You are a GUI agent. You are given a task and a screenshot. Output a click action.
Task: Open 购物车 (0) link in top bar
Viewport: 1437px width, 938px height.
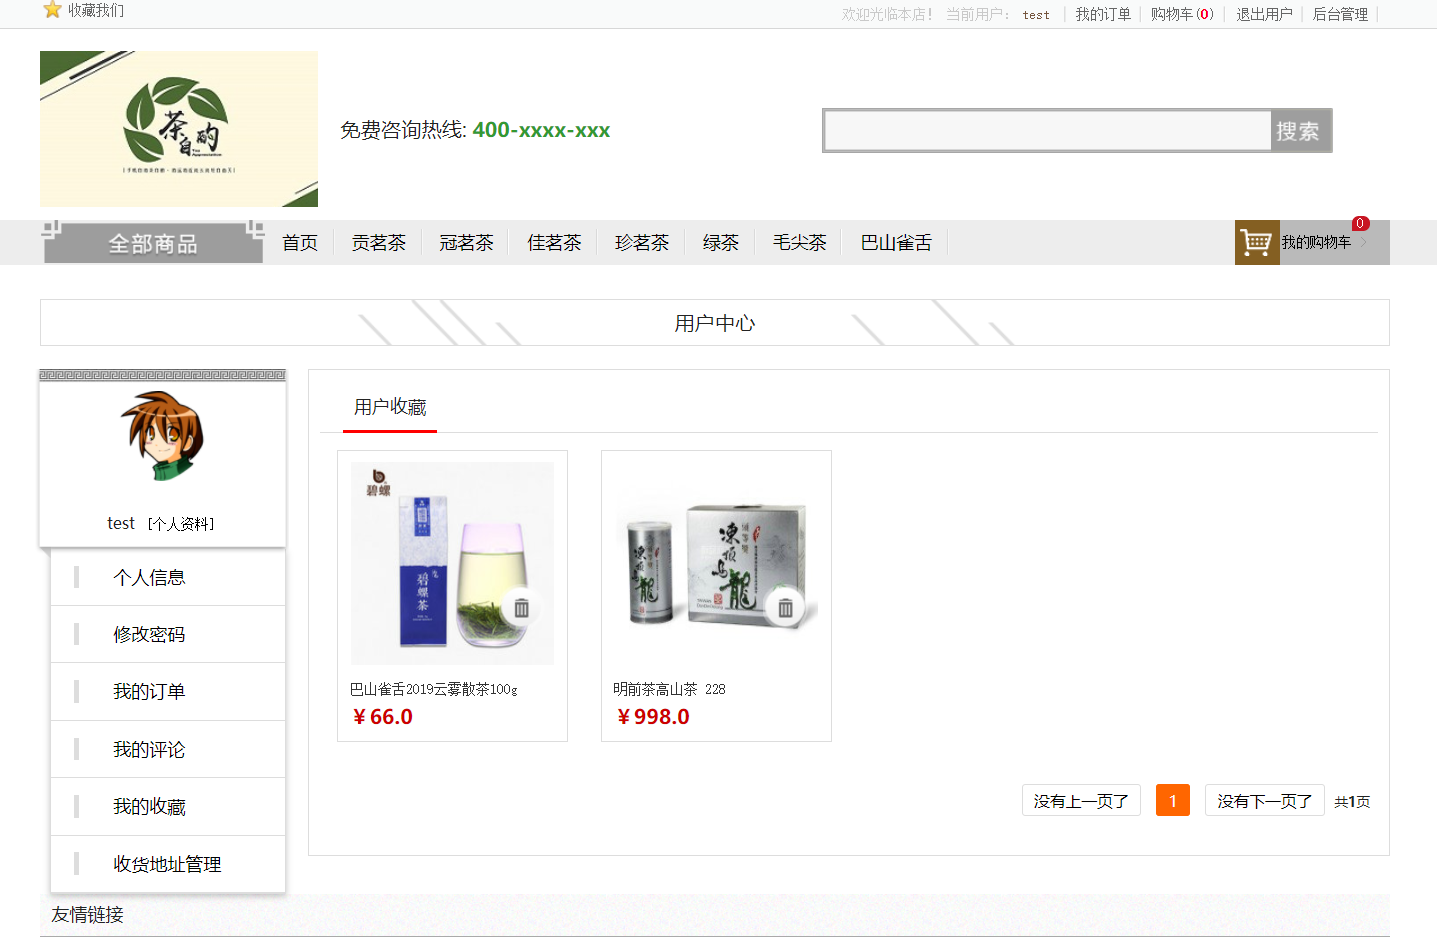coord(1182,14)
